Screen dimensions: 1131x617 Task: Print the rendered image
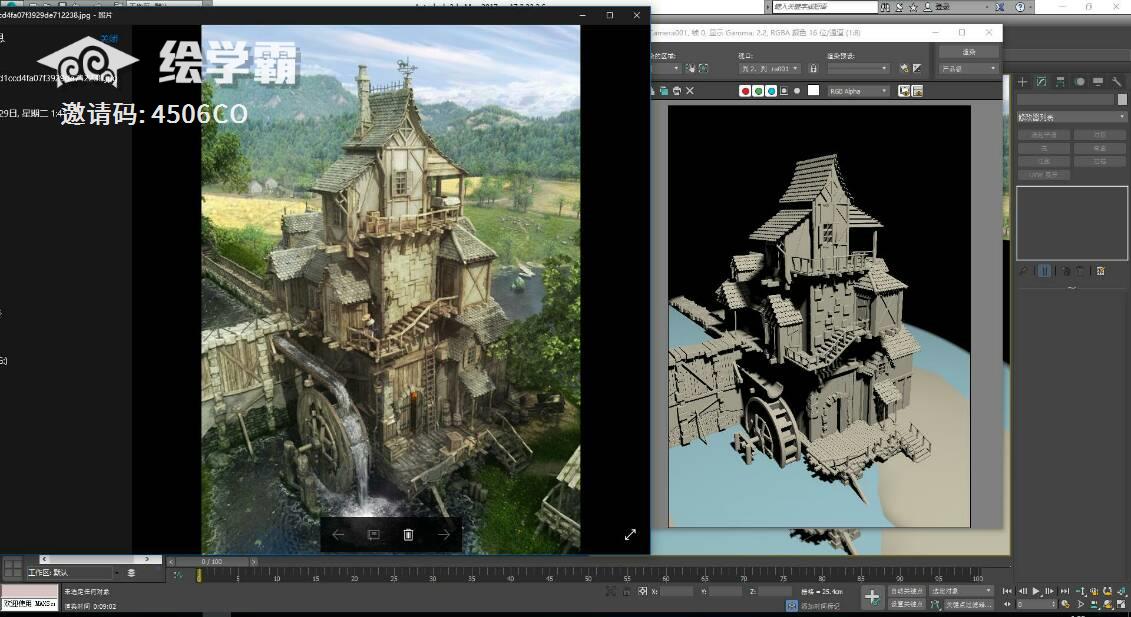(677, 91)
